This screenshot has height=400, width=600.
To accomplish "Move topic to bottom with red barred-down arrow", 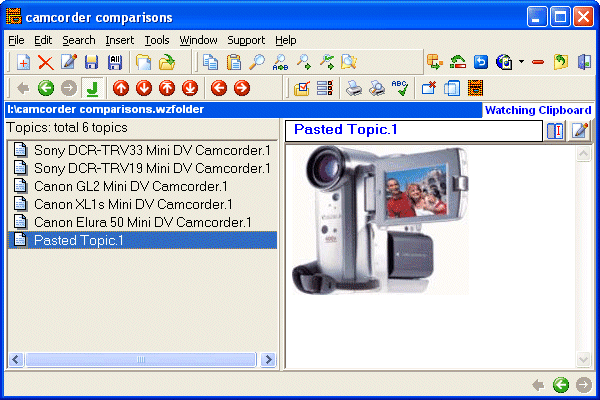I will (x=190, y=88).
